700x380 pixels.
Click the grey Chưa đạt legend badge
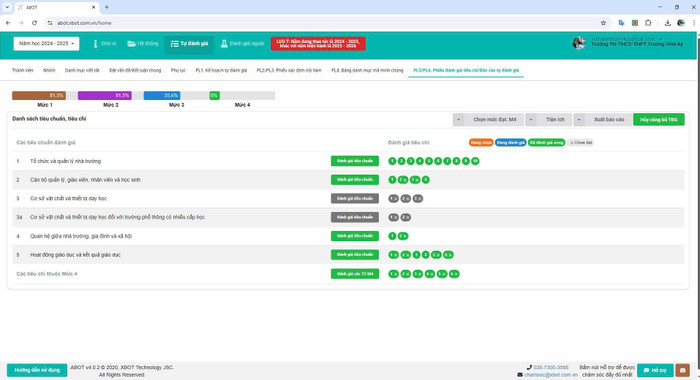581,142
